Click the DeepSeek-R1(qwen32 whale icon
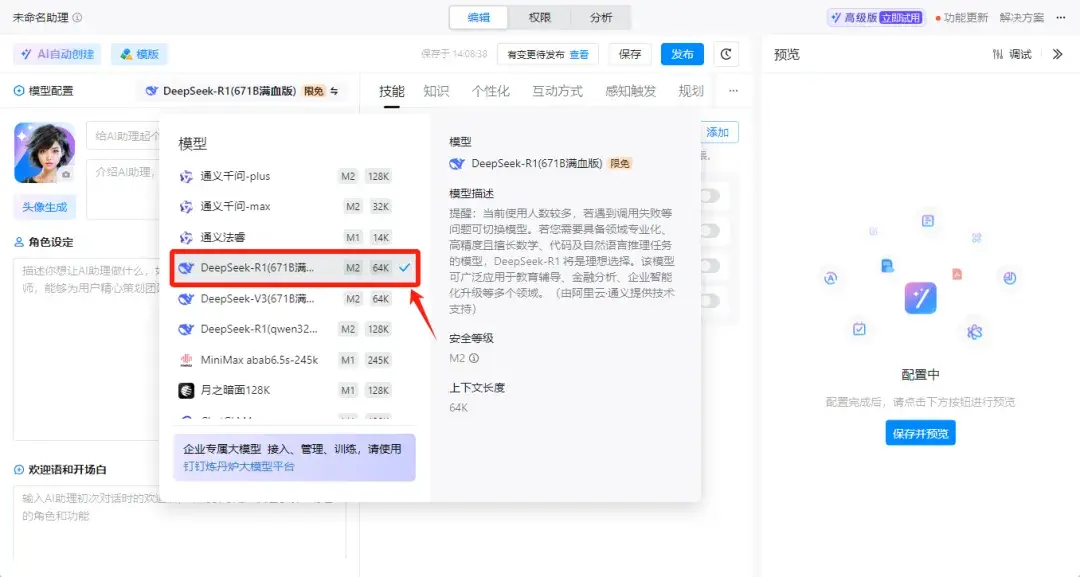 pos(186,329)
